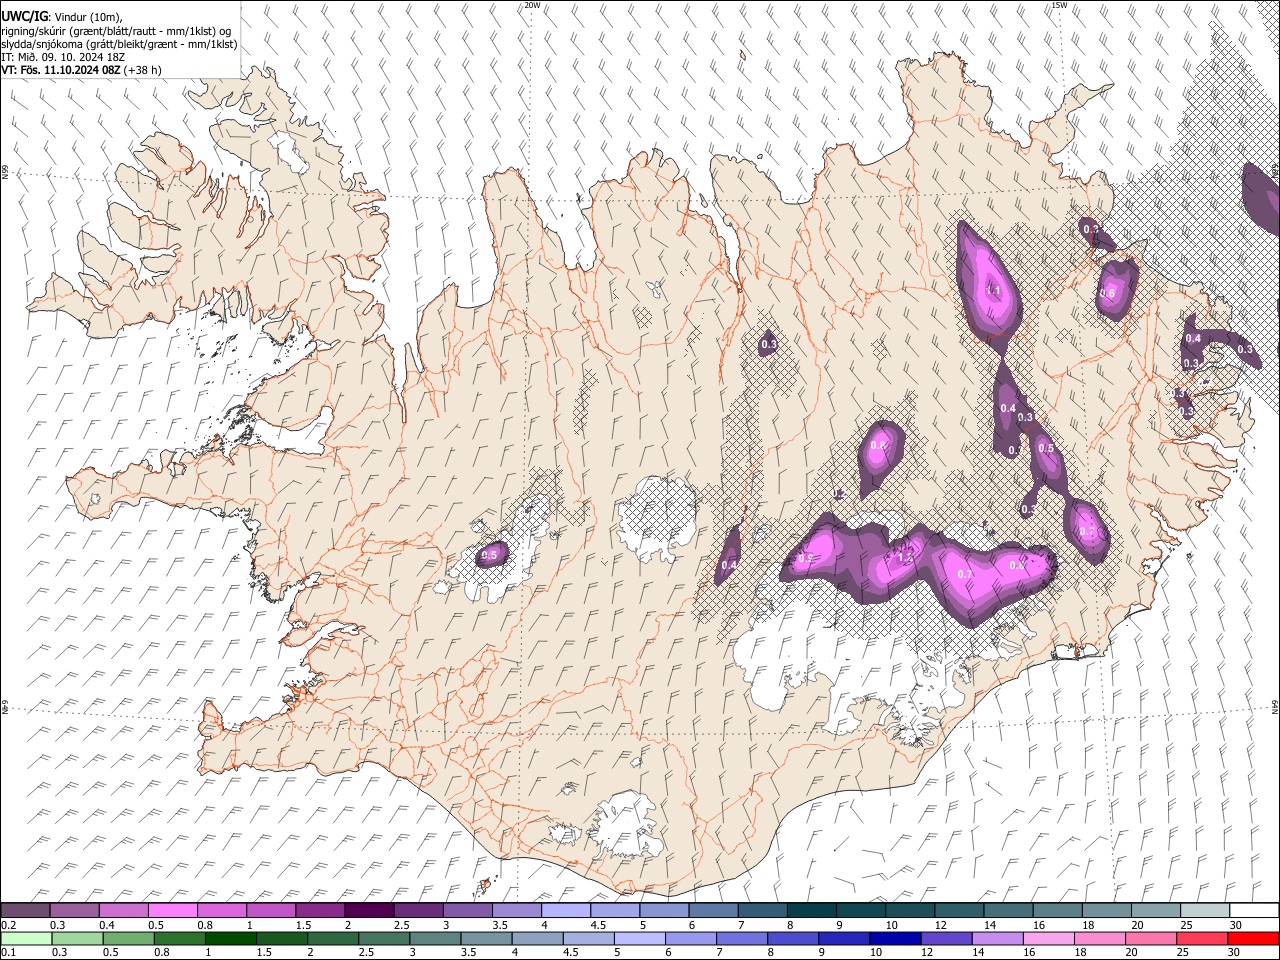Select the white 30 swatch in snow legend

1254,911
